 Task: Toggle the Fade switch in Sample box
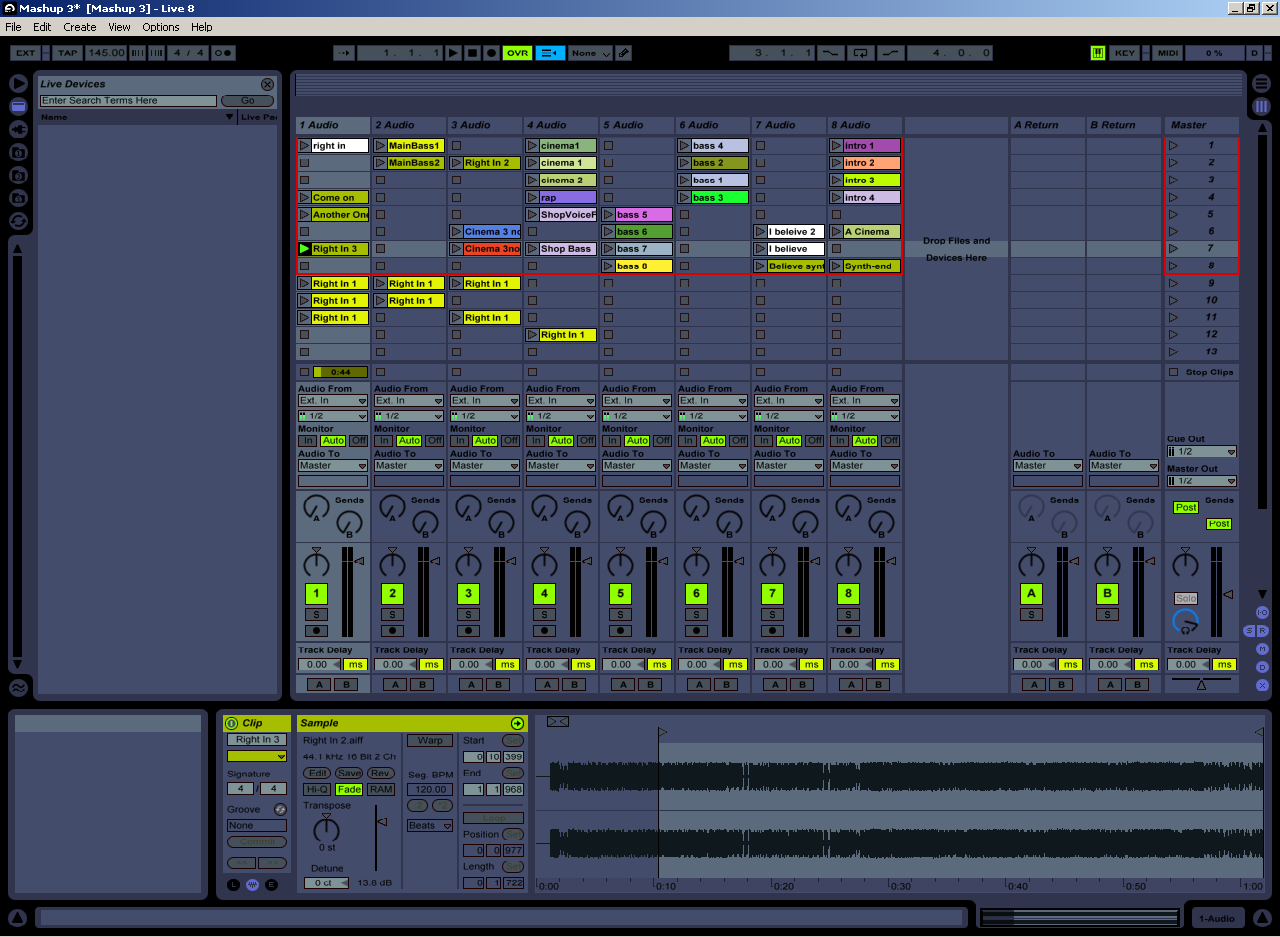pyautogui.click(x=349, y=790)
